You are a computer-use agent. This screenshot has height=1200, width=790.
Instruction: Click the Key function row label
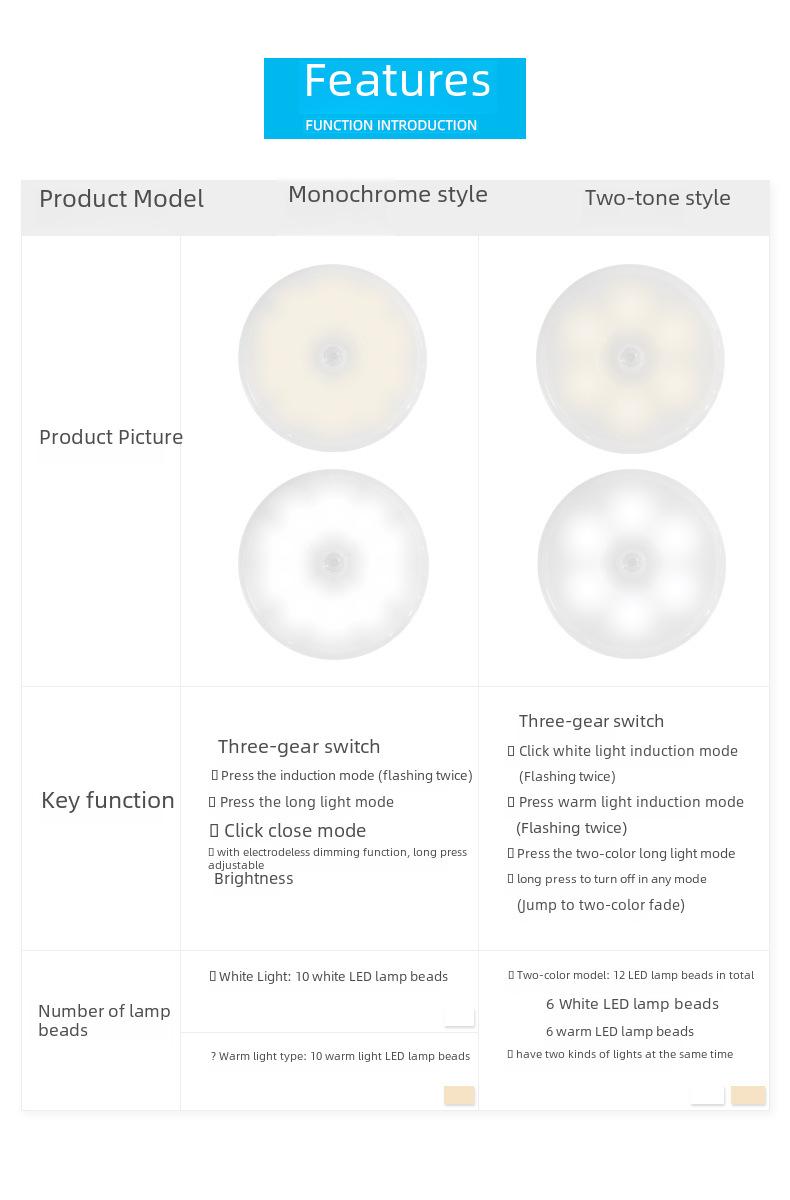tap(108, 800)
